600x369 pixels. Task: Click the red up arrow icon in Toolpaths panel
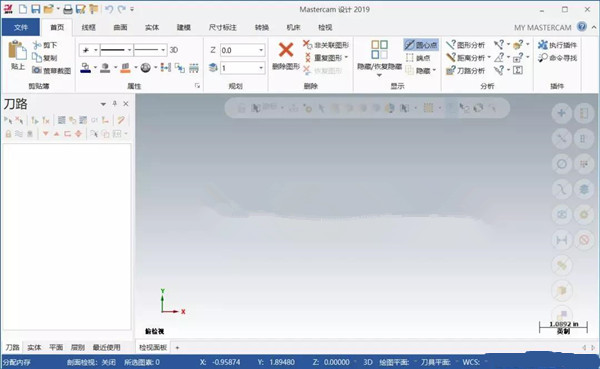pos(56,134)
